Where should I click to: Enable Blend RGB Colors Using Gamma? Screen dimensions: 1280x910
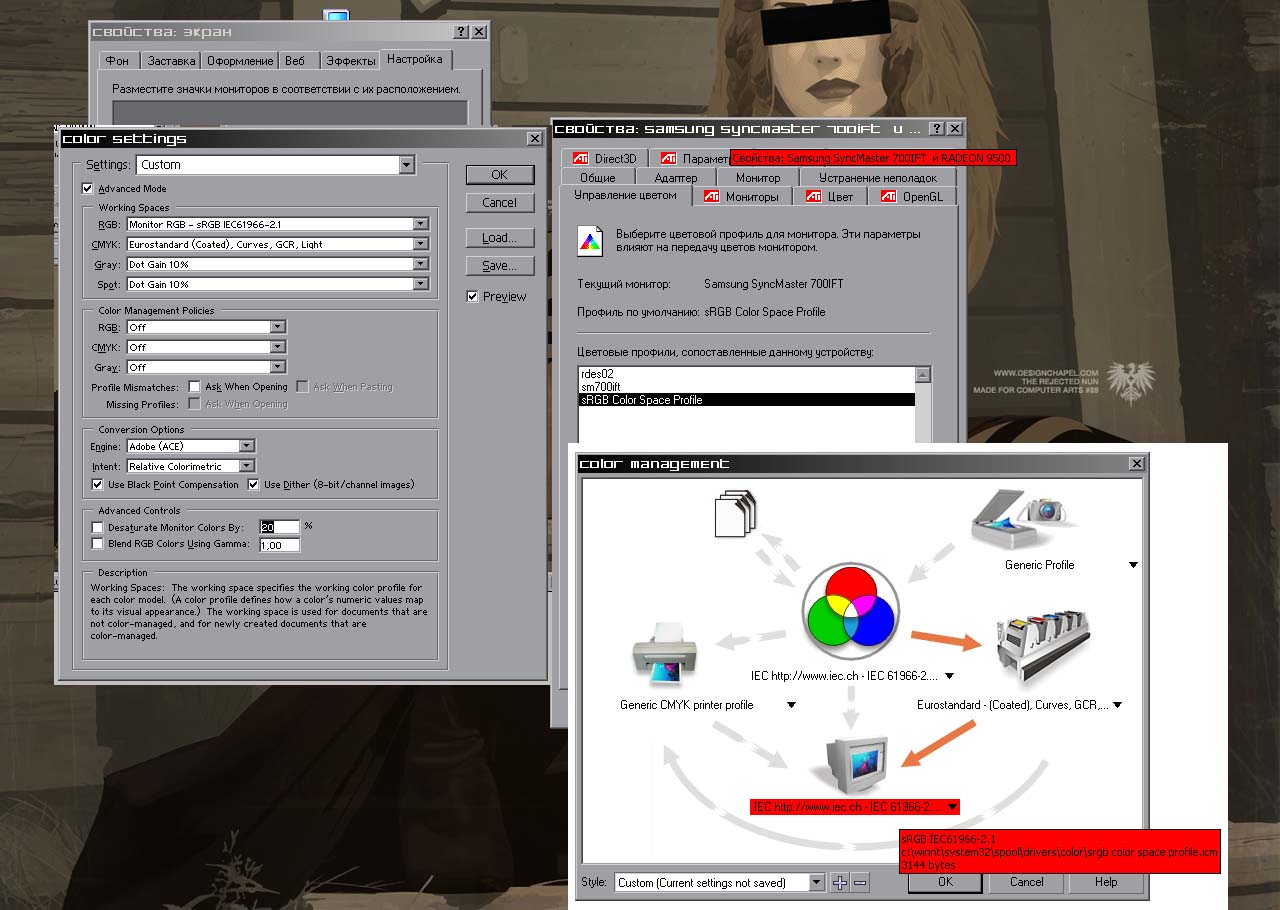(x=98, y=544)
